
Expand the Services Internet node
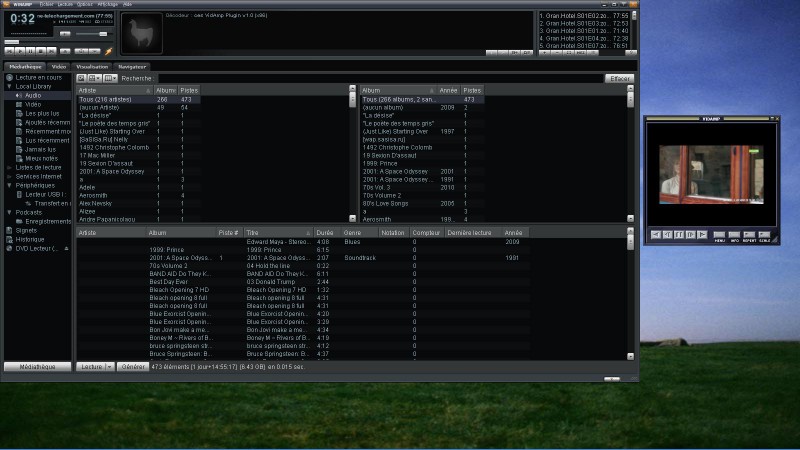tap(9, 177)
